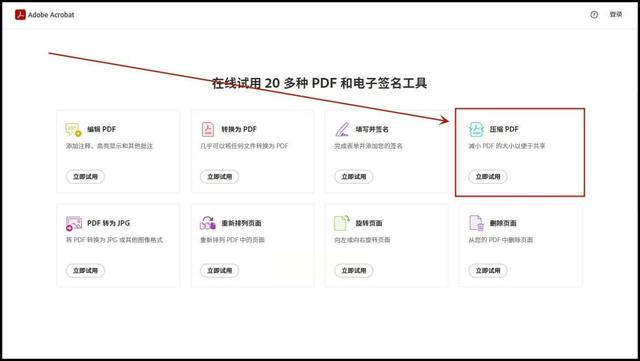Try 编辑 PDF with its 立即试用 button
This screenshot has height=361, width=640.
point(85,176)
